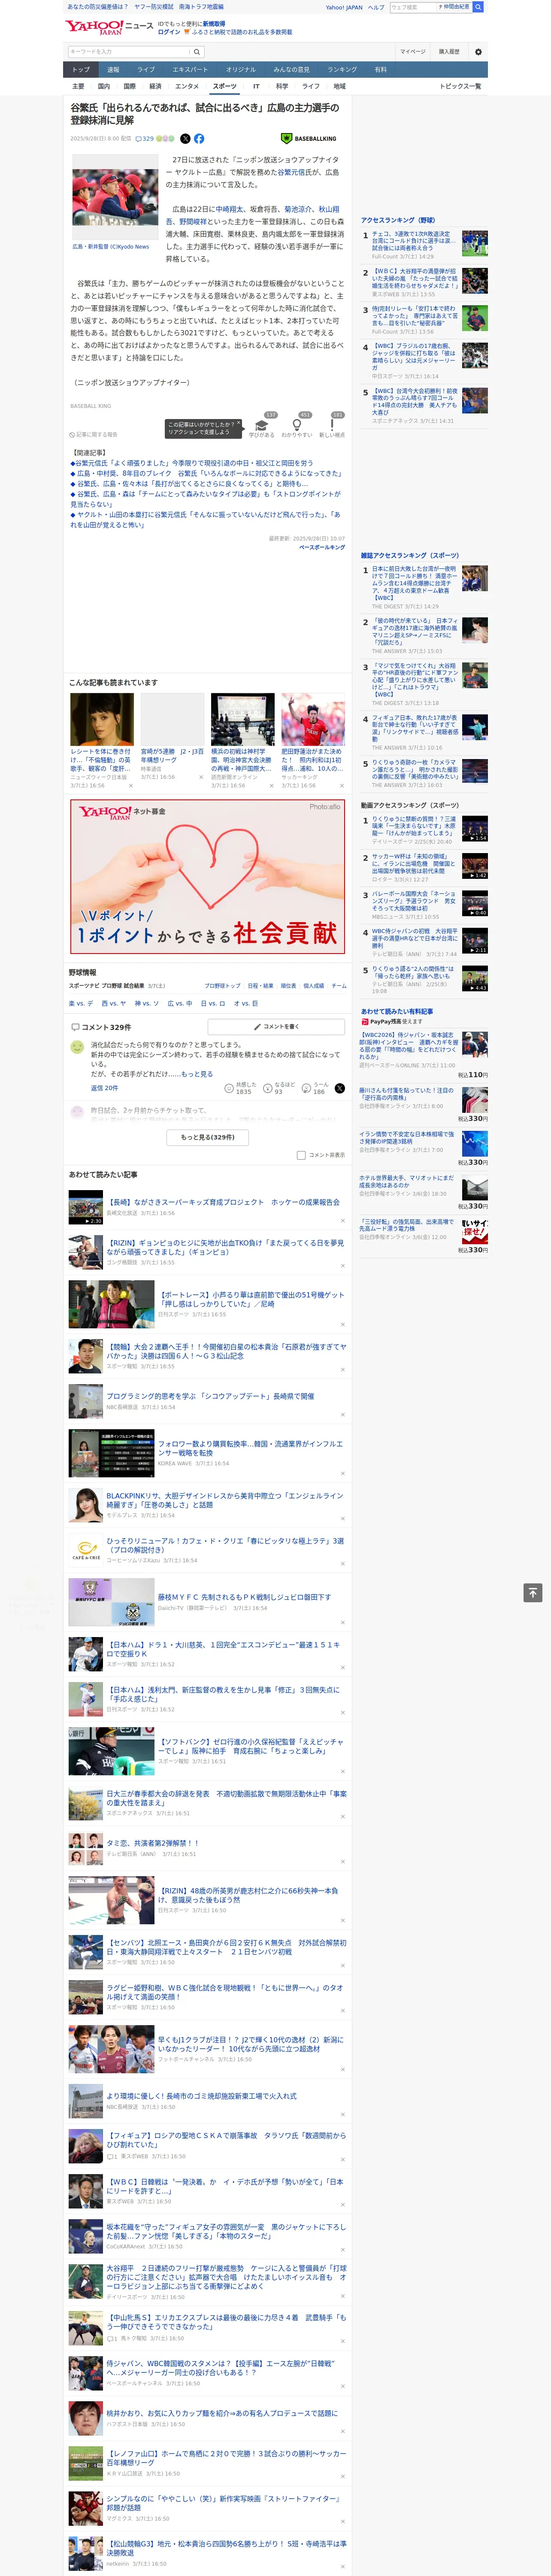Expand the first comment with もっと見る
This screenshot has height=2576, width=551.
pos(197,1074)
